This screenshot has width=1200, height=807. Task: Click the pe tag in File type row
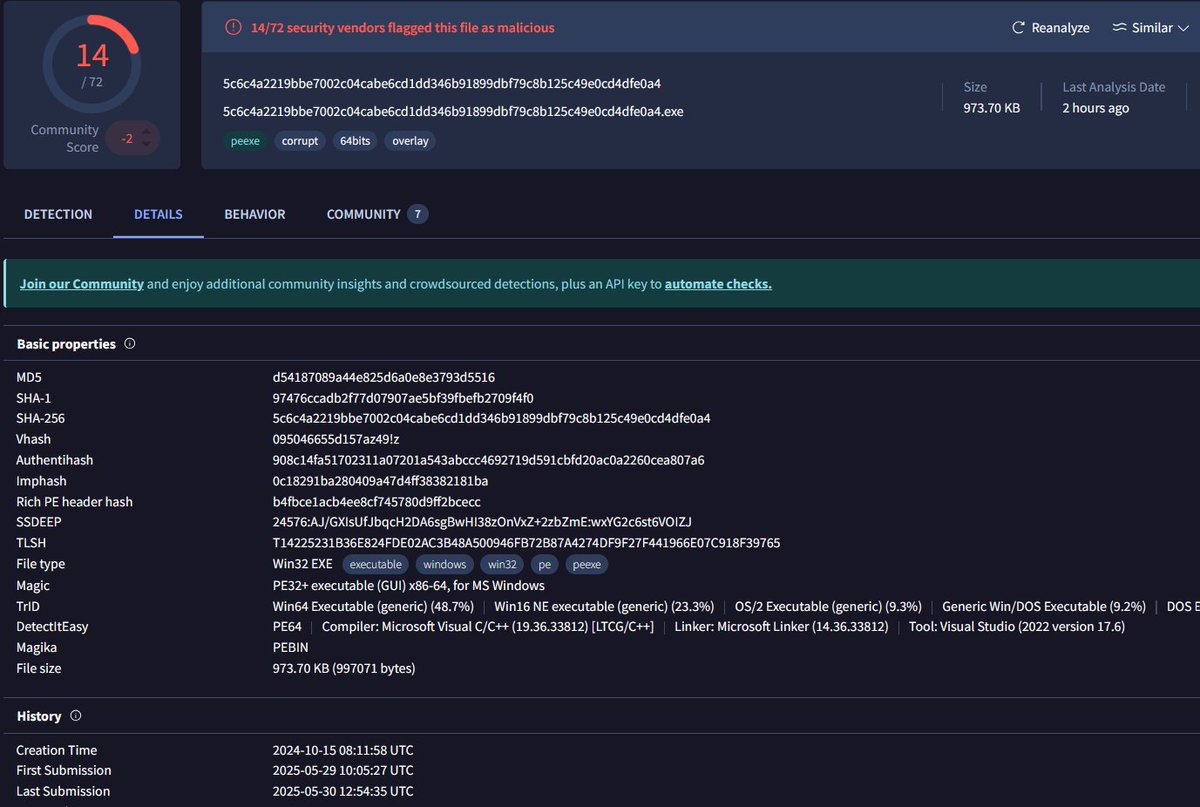coord(547,565)
